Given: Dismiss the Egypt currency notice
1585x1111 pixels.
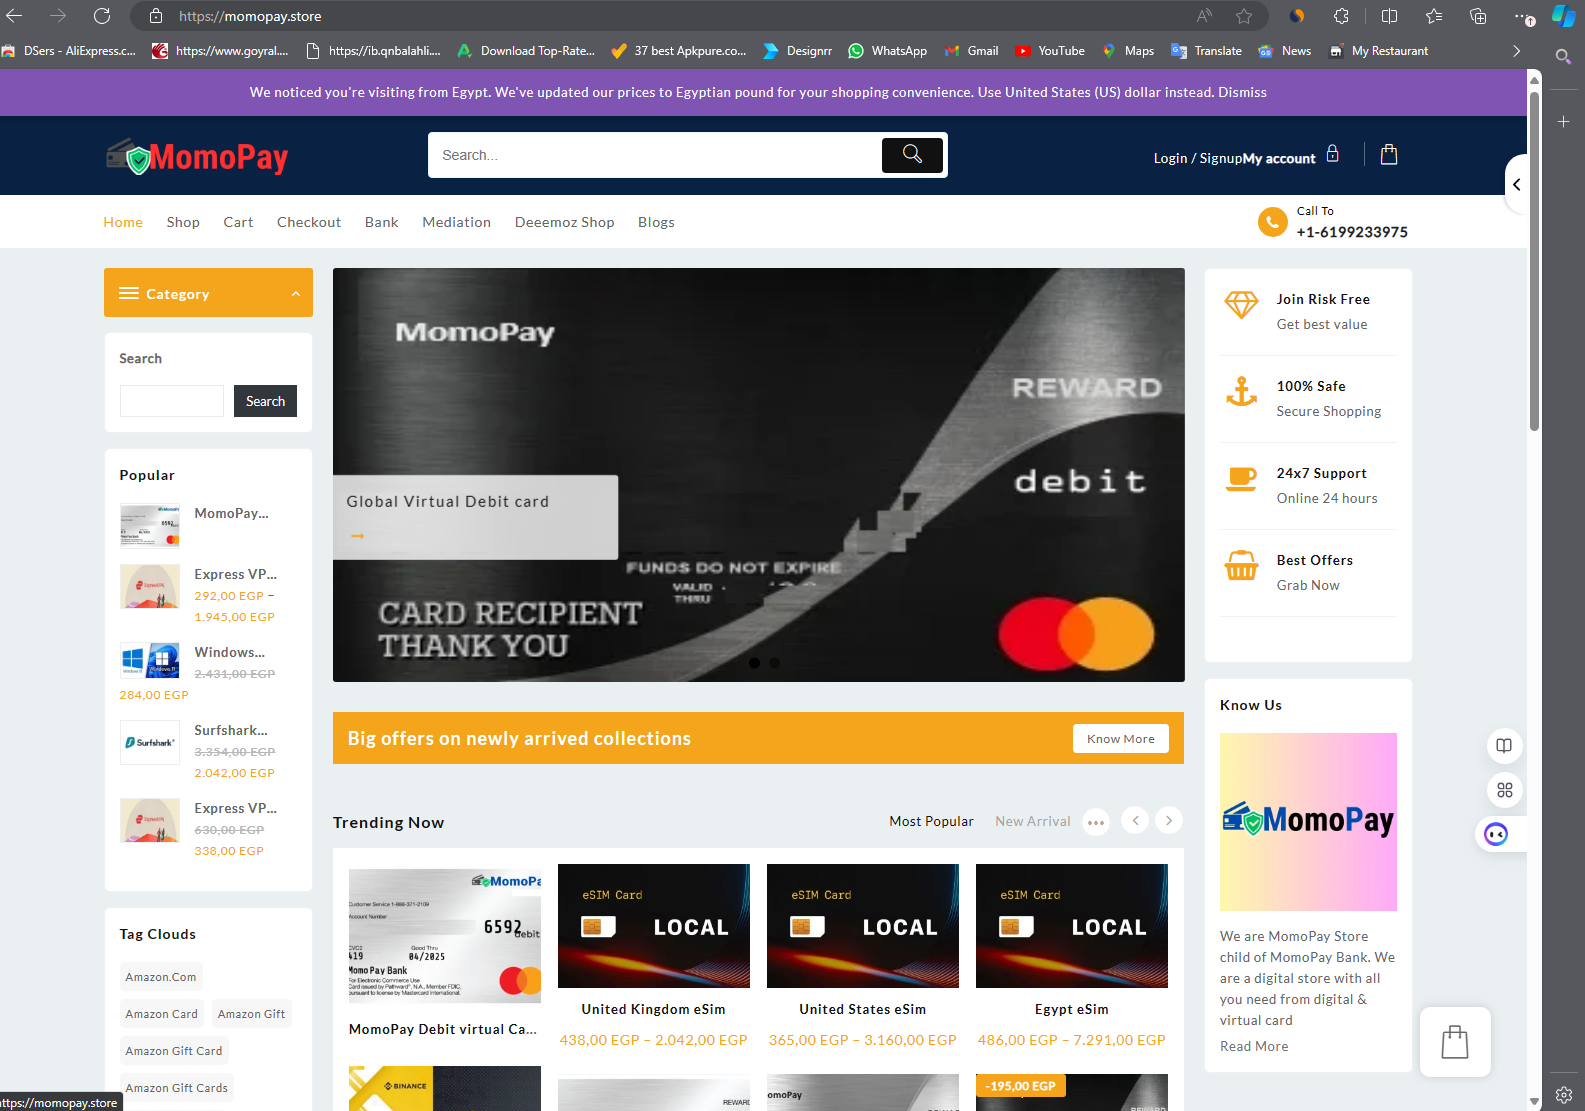Looking at the screenshot, I should pyautogui.click(x=1242, y=92).
